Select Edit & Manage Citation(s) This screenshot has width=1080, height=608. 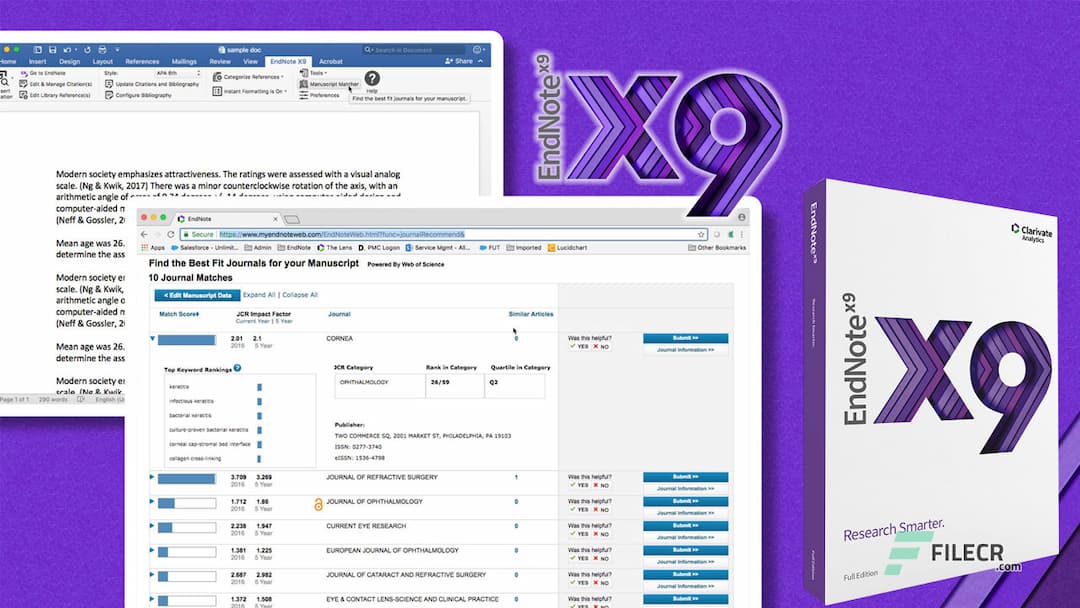click(55, 83)
